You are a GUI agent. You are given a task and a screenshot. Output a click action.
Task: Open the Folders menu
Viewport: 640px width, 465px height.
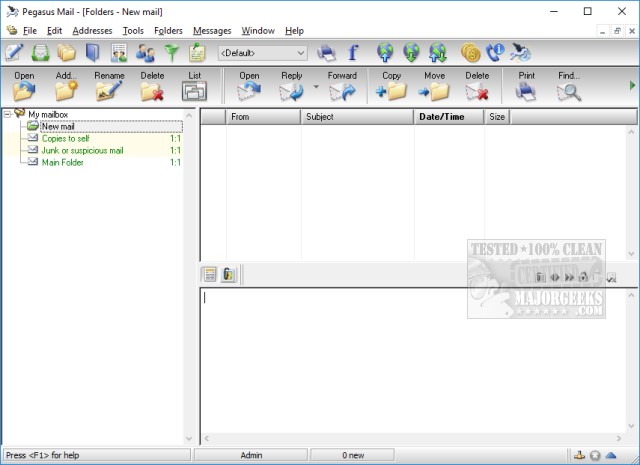(x=168, y=31)
